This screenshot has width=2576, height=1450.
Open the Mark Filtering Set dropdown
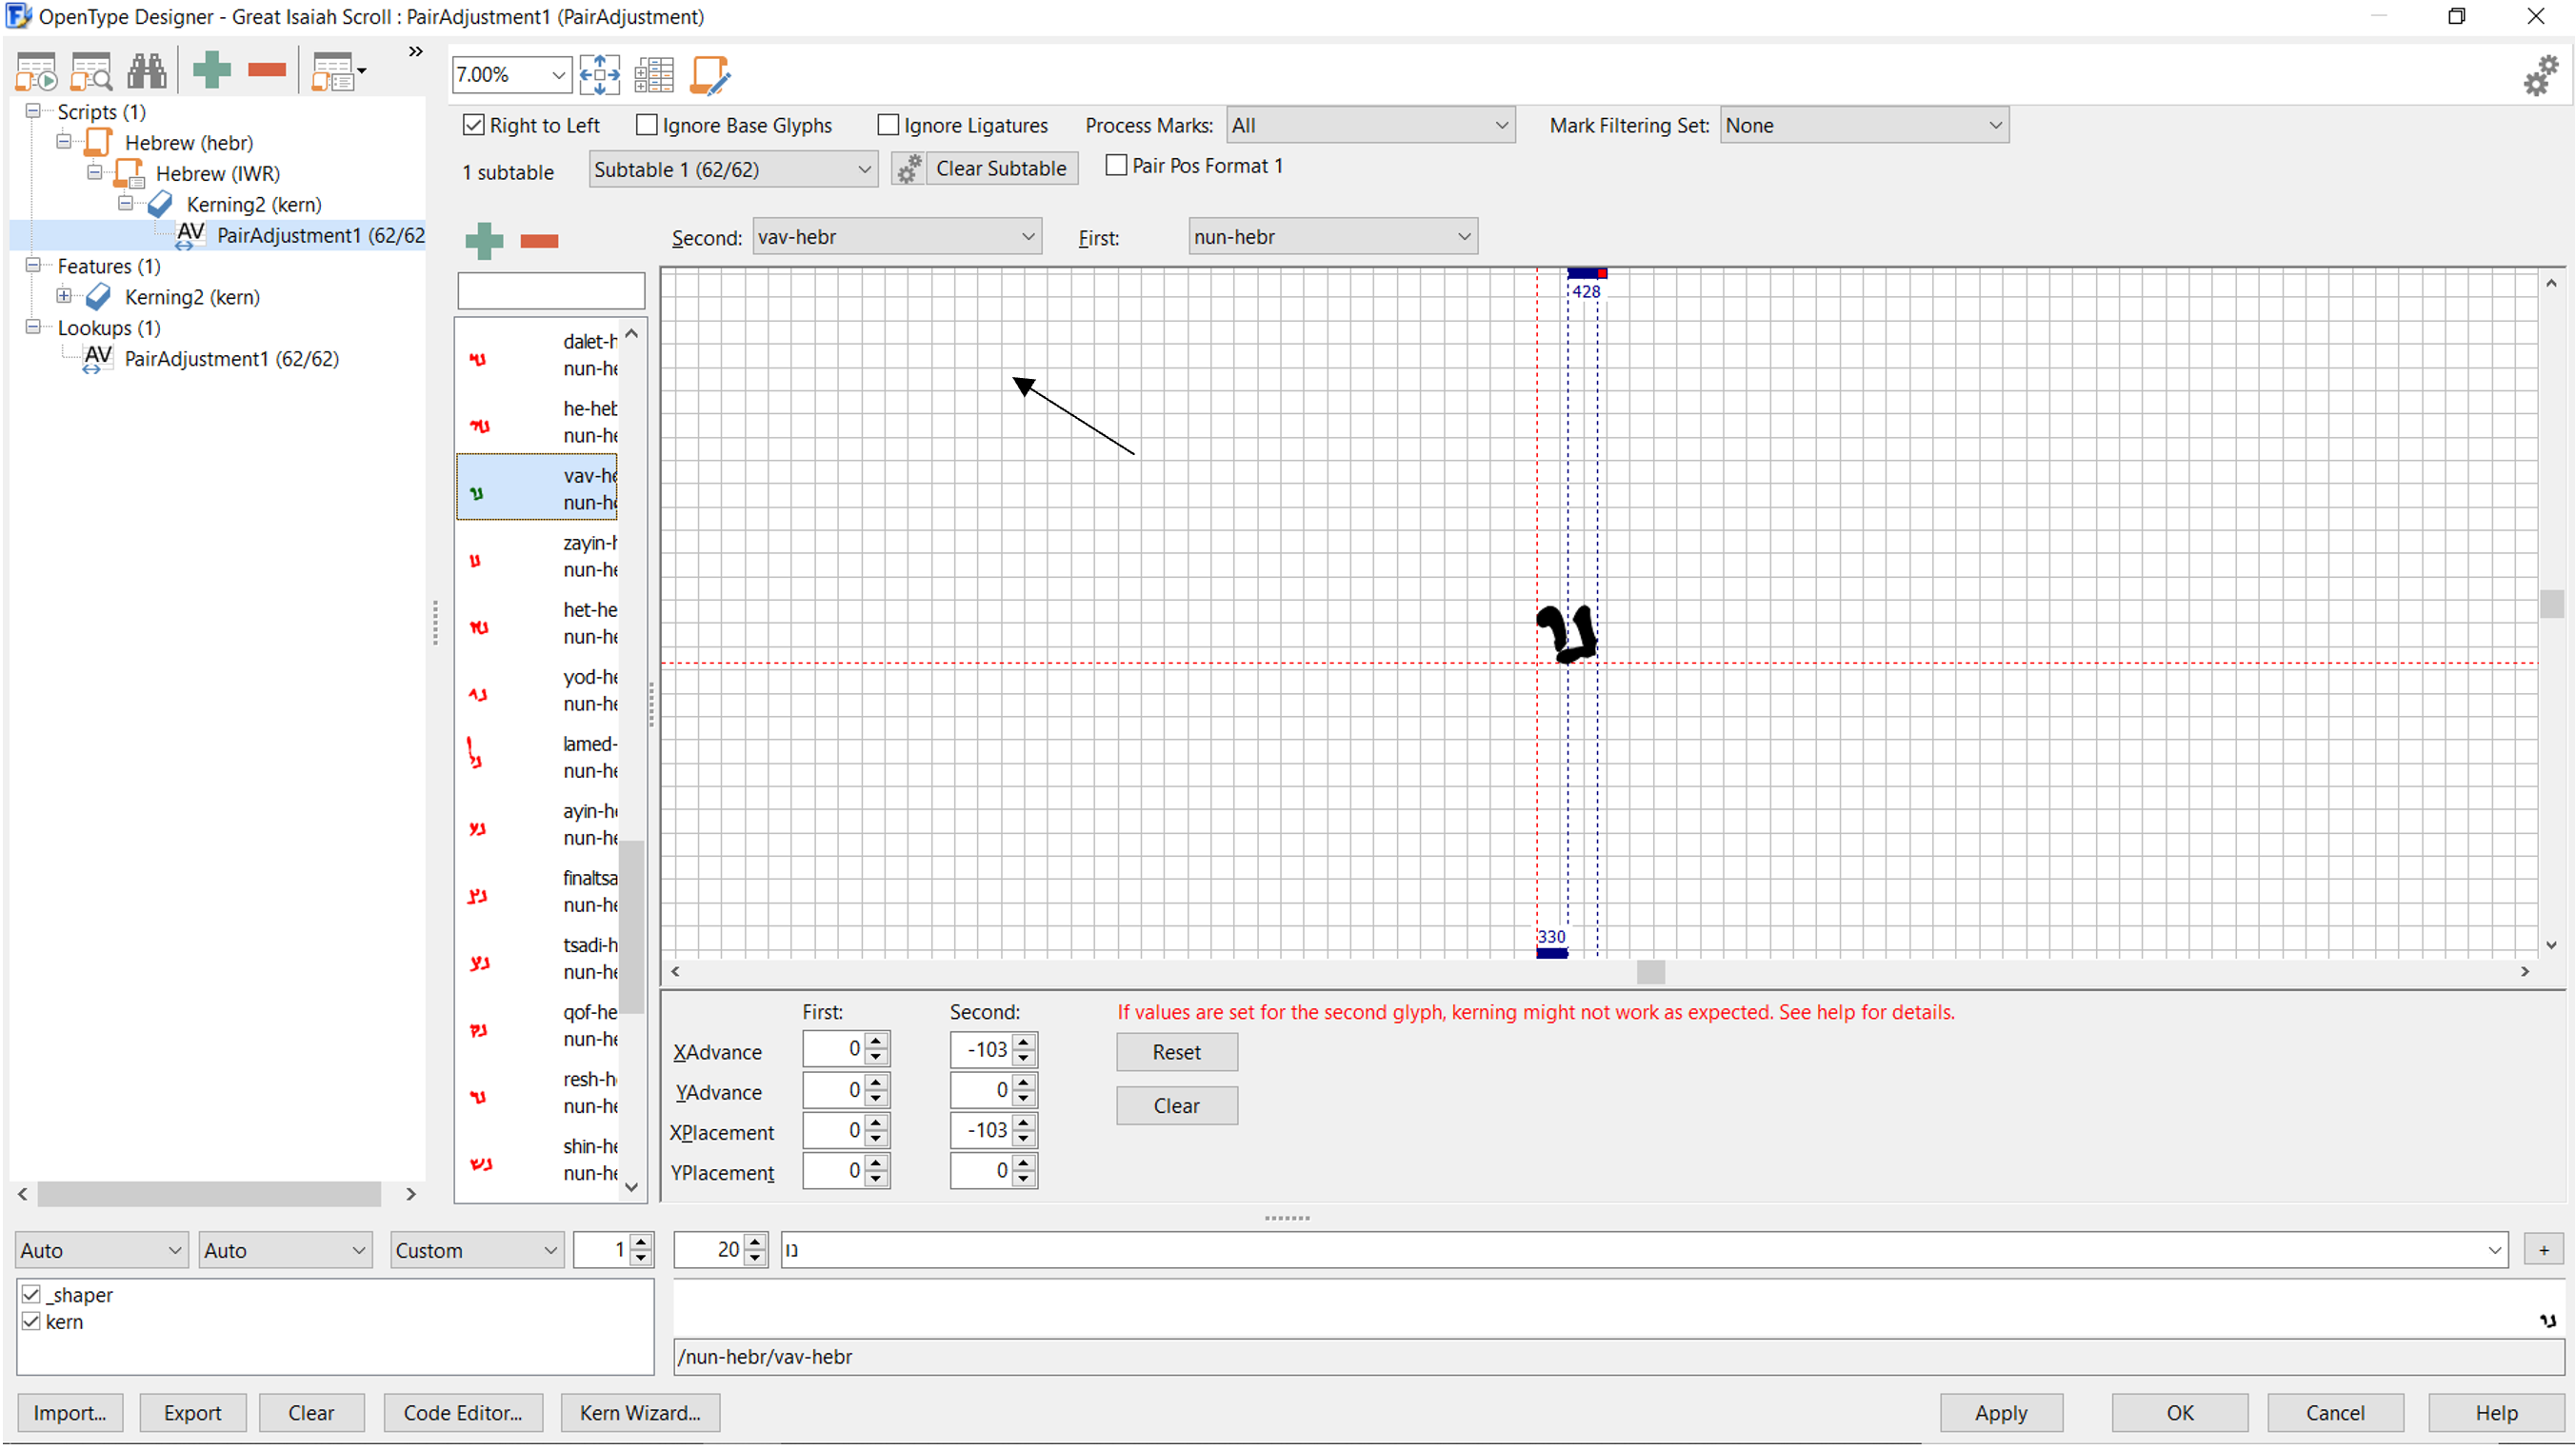(1863, 125)
